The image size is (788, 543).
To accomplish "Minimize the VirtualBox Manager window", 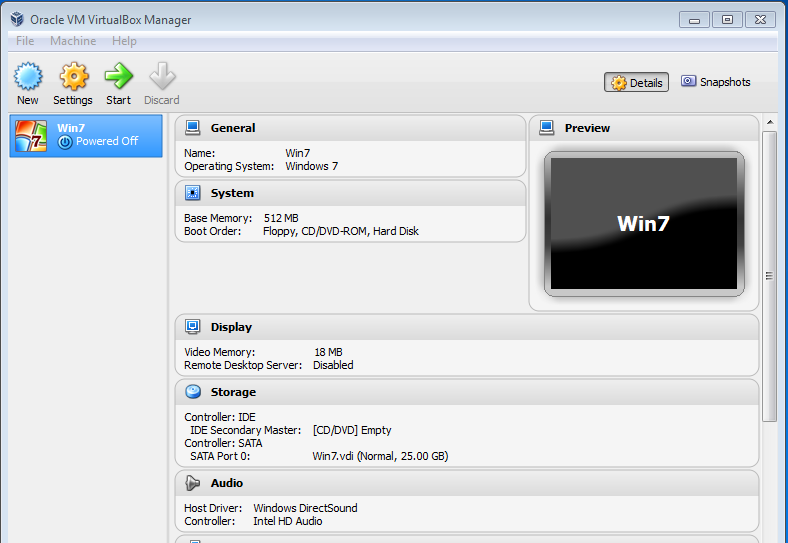I will (x=695, y=20).
